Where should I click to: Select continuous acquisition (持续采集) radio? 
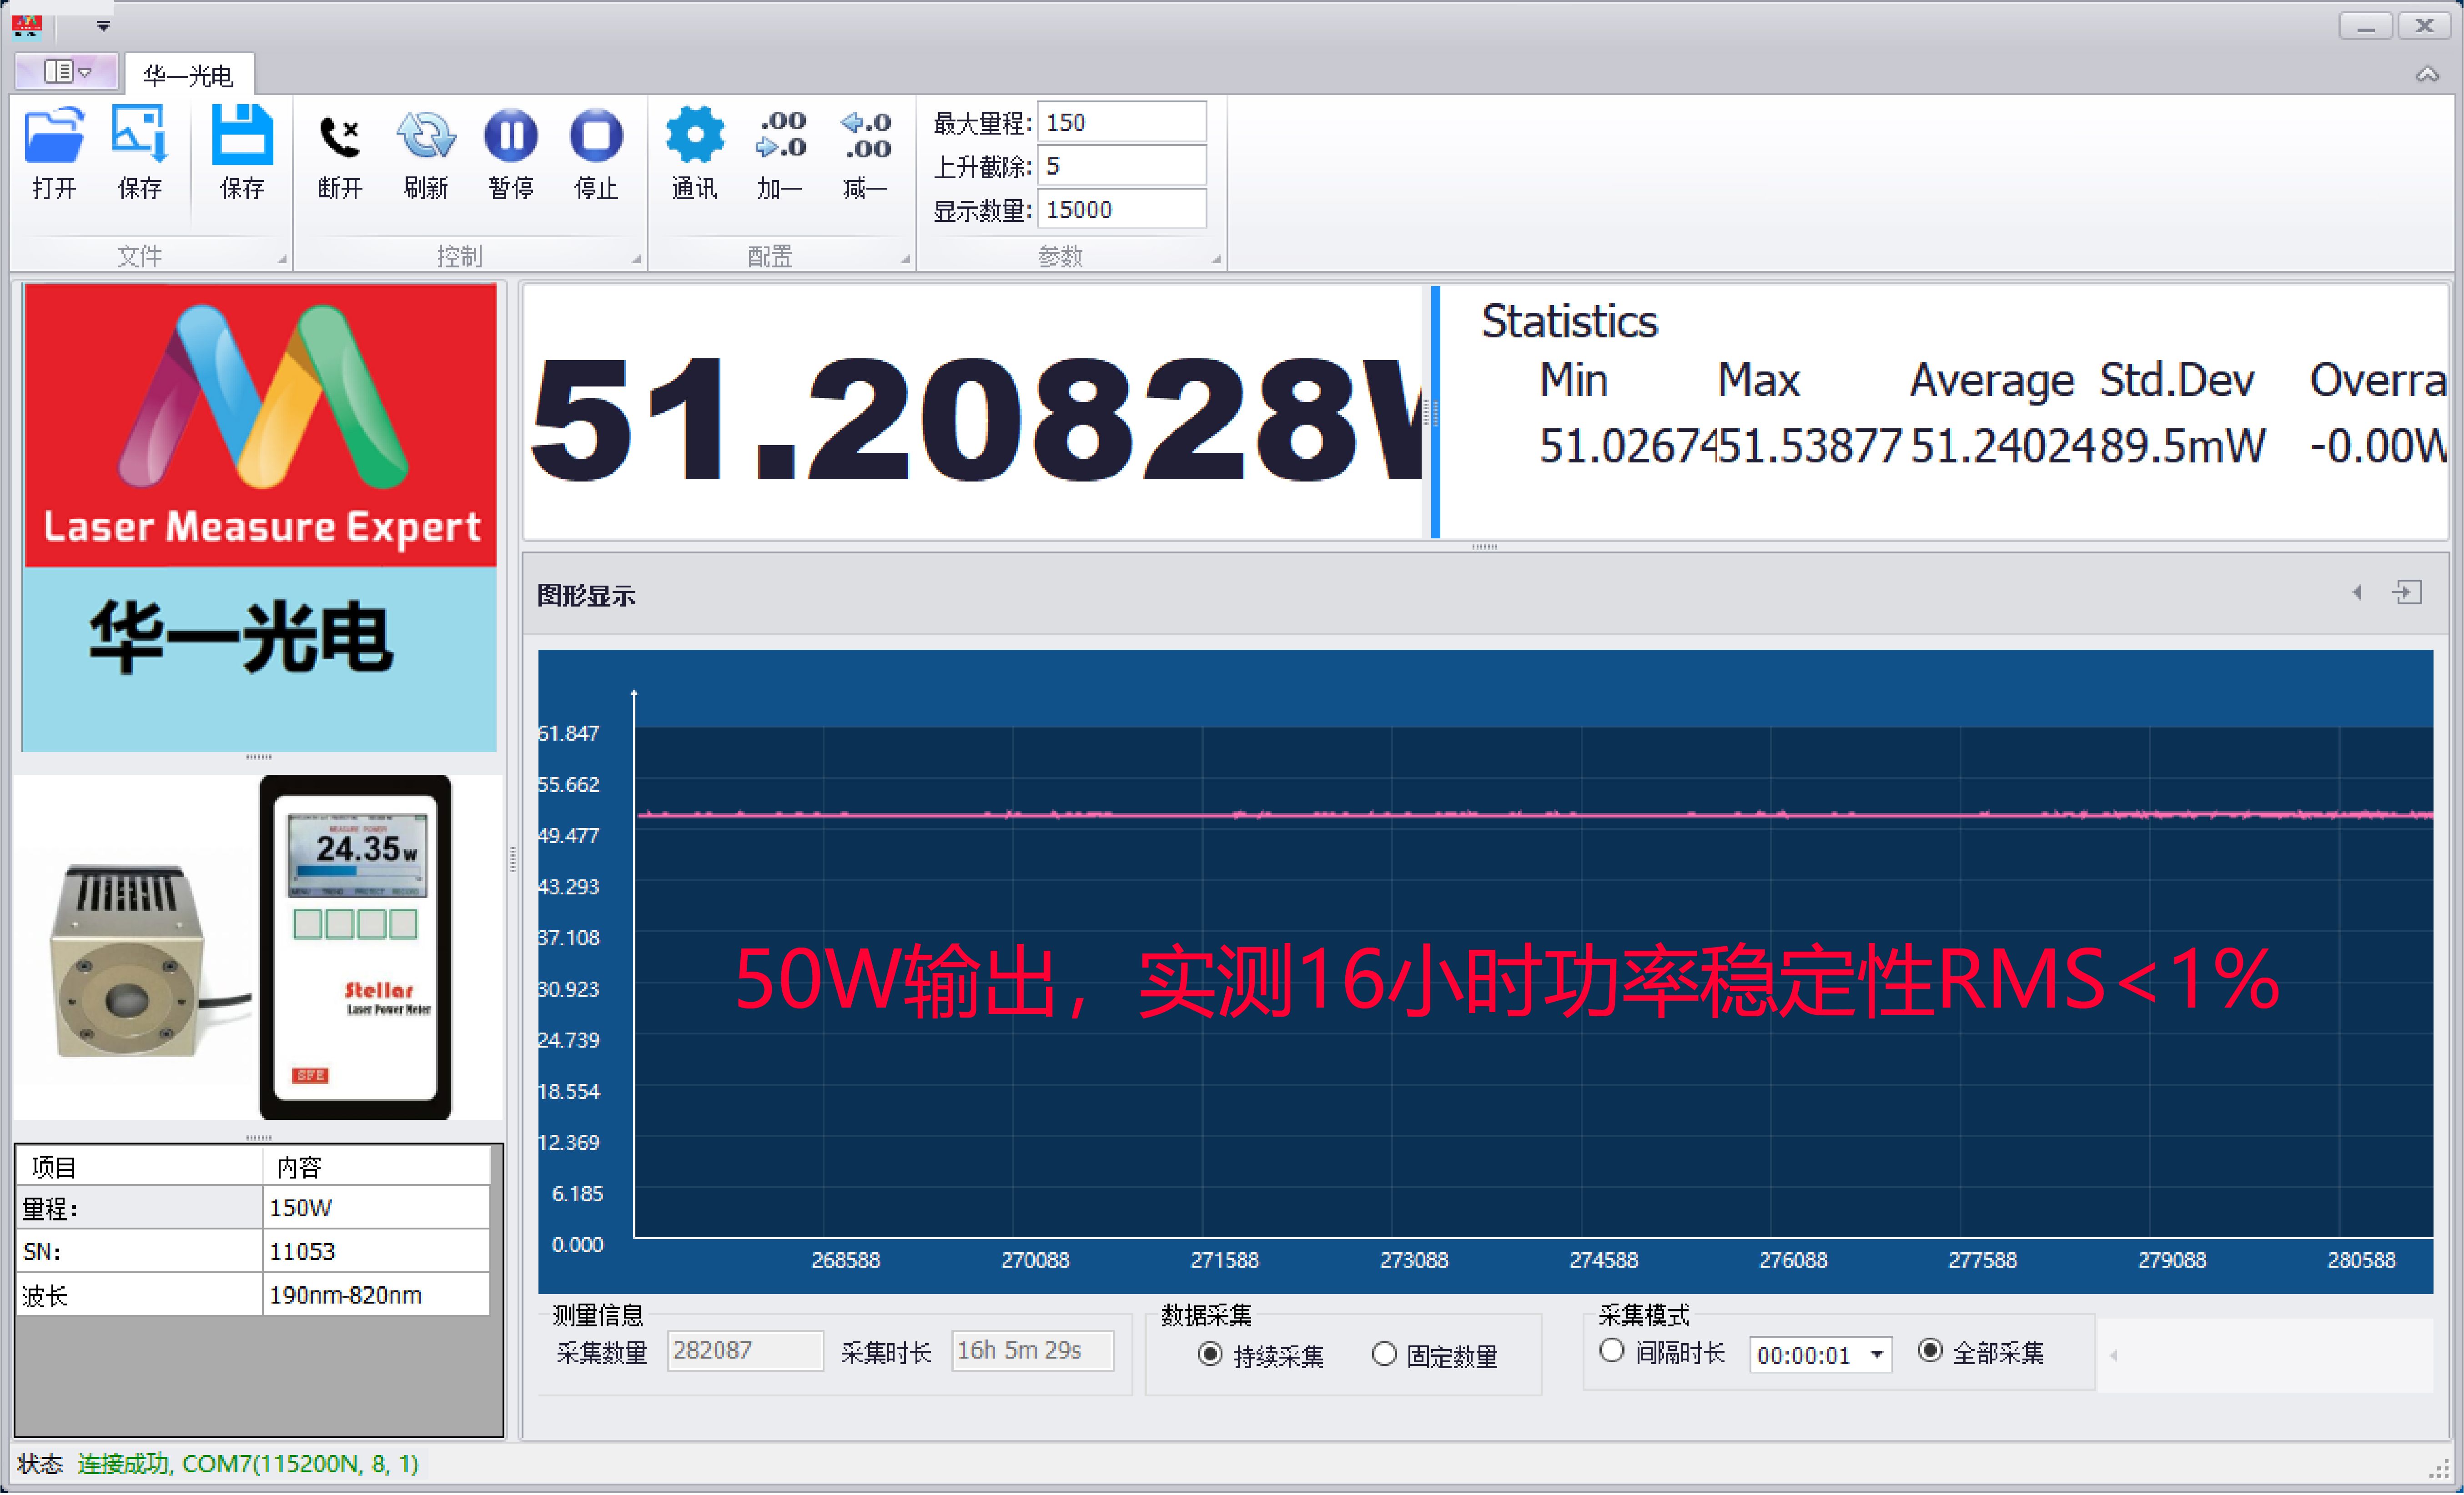tap(1210, 1355)
